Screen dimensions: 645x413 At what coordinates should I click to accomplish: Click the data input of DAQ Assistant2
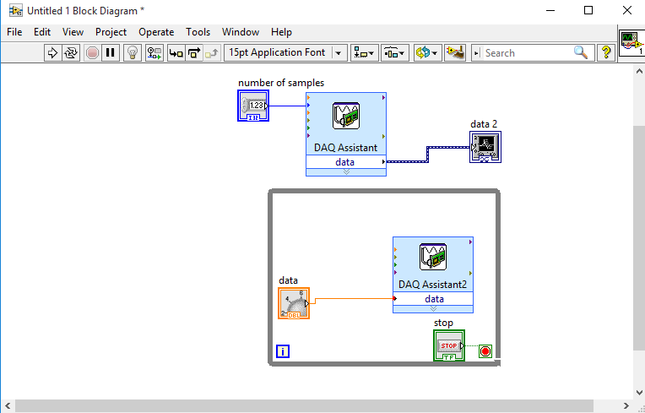tap(433, 299)
